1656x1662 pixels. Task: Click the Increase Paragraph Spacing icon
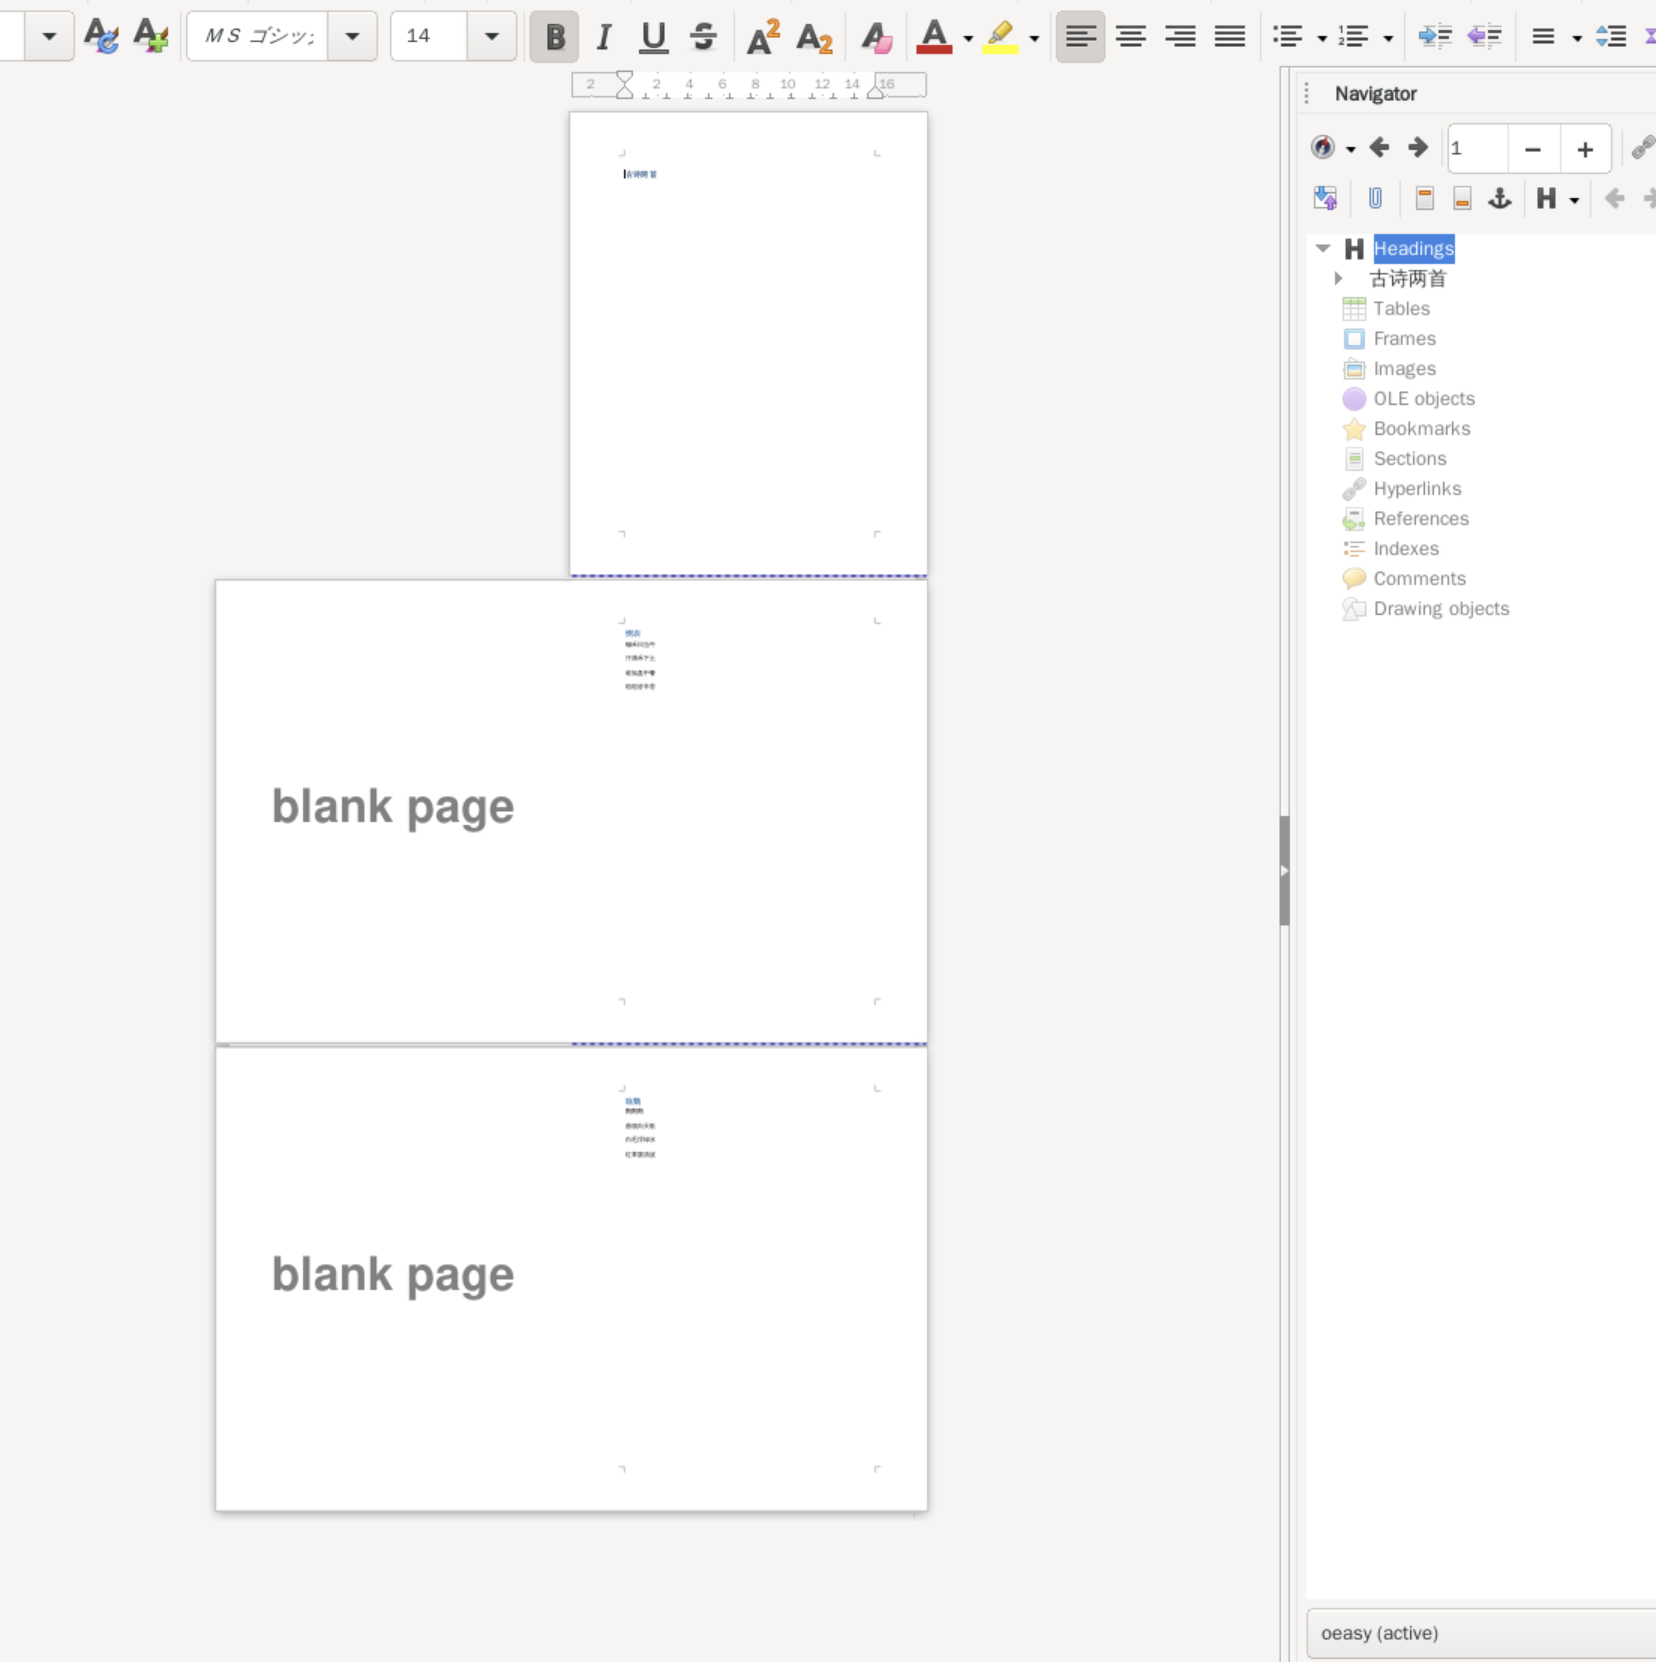[1611, 37]
